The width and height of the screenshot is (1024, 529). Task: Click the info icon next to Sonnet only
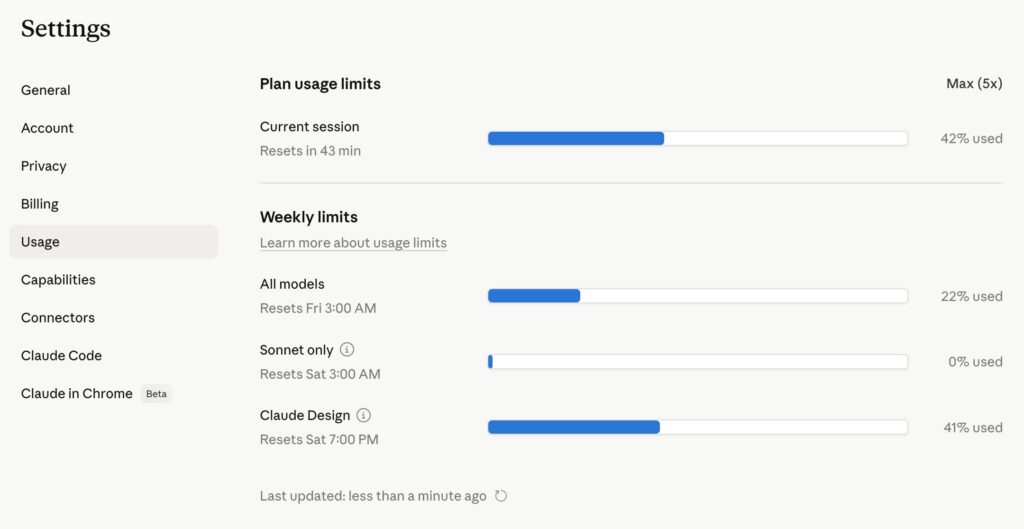click(x=347, y=350)
